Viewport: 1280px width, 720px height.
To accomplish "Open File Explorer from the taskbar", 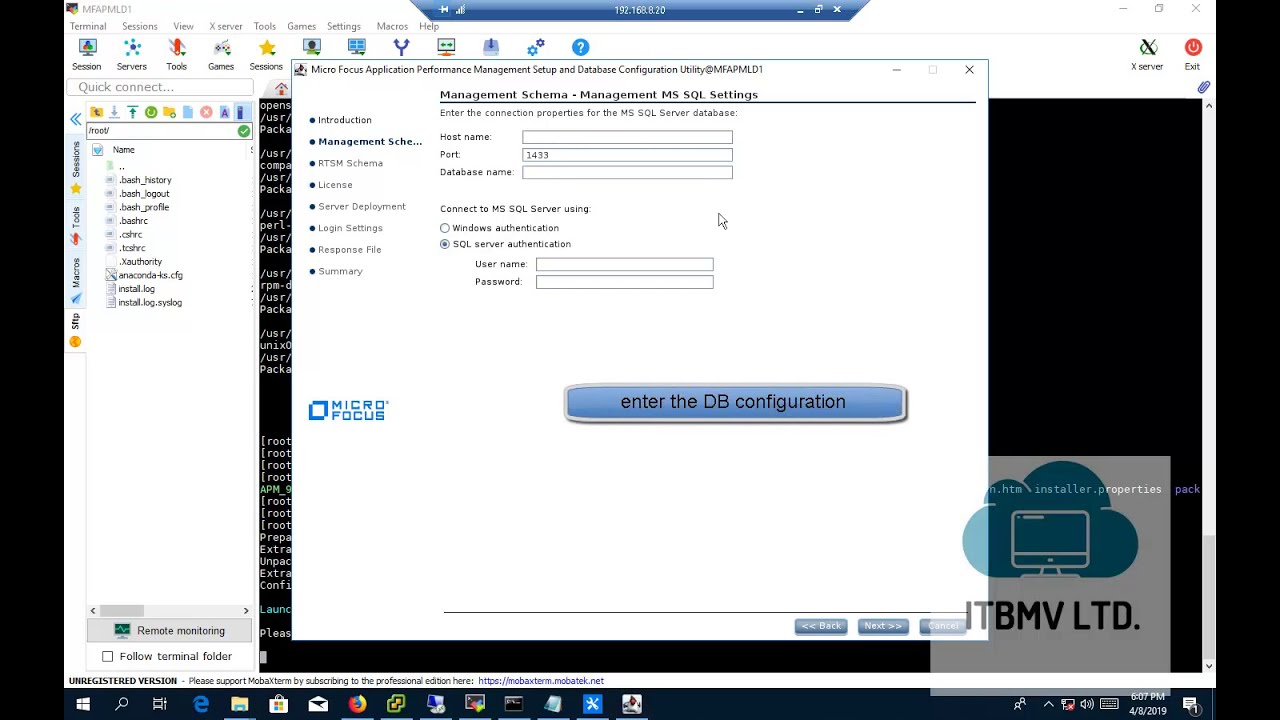I will tap(240, 704).
